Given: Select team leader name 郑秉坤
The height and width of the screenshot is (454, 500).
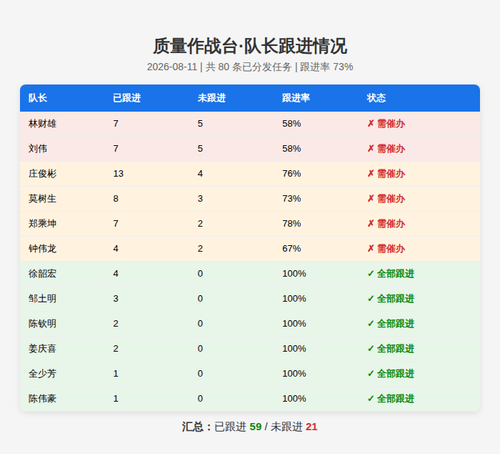Looking at the screenshot, I should click(x=42, y=224).
